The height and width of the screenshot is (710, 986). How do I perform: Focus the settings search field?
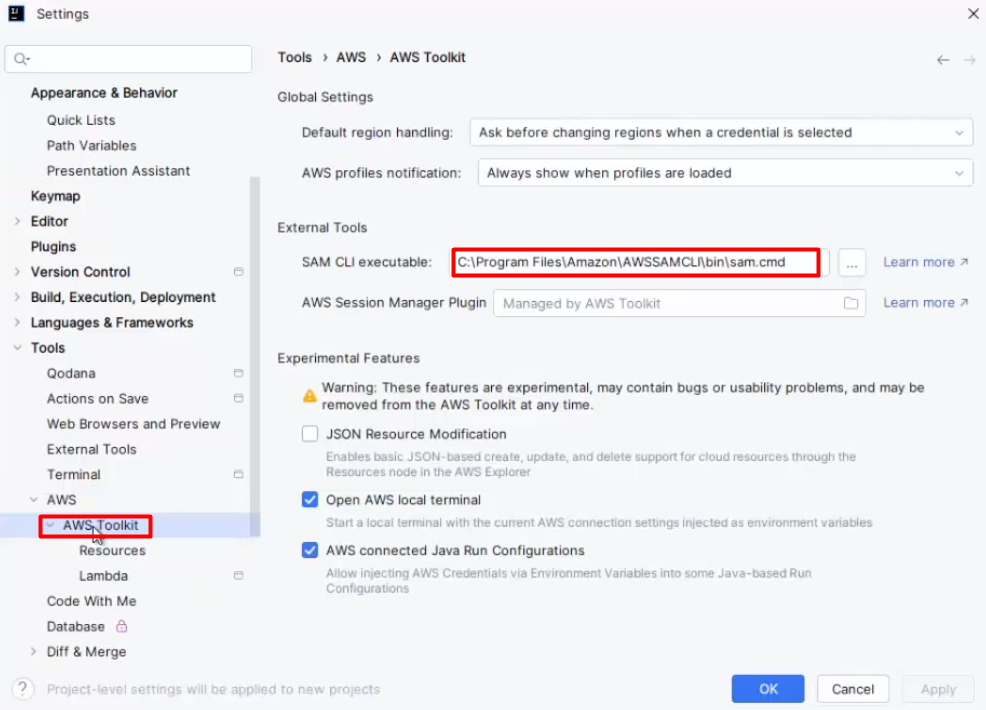(x=128, y=59)
